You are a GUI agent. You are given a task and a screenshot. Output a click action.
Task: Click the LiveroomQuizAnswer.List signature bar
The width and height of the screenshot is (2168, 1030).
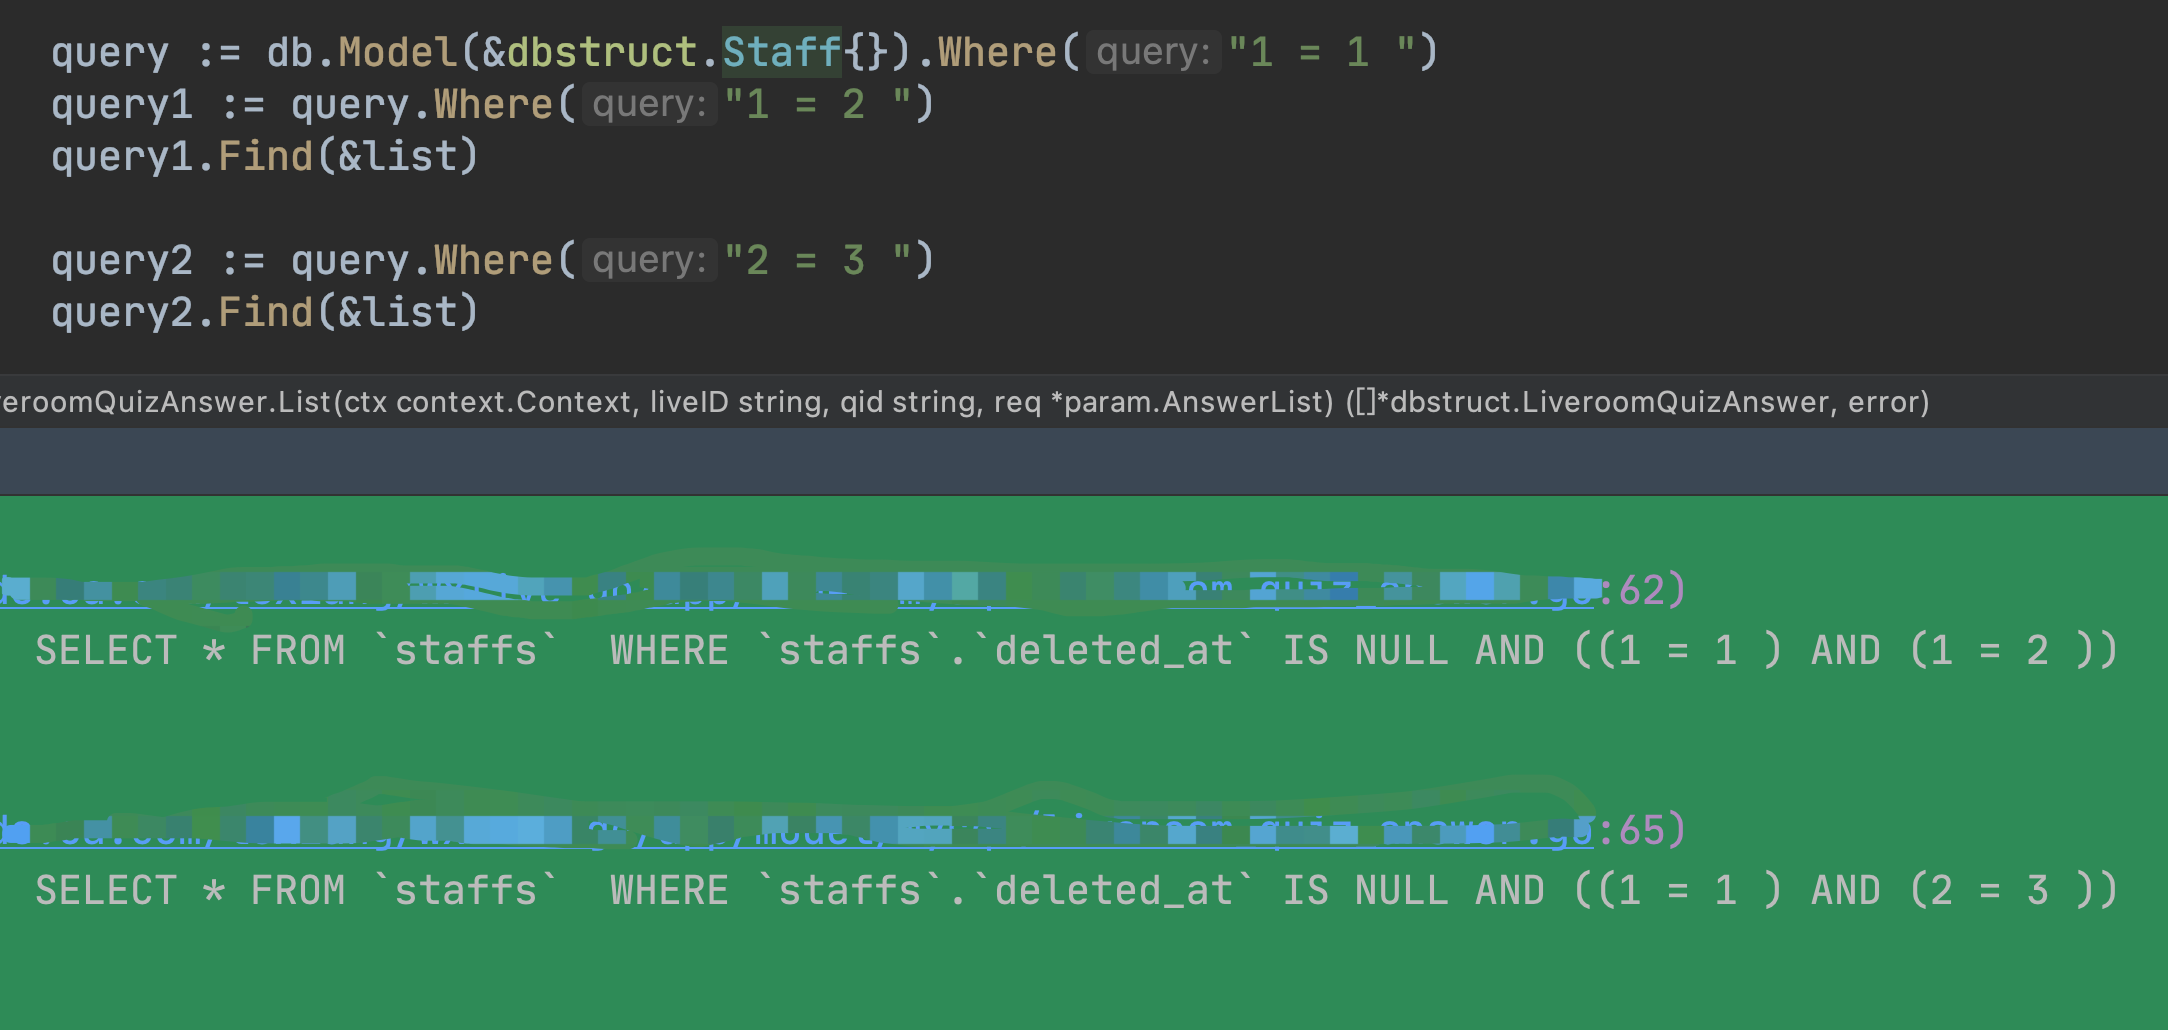point(1080,402)
